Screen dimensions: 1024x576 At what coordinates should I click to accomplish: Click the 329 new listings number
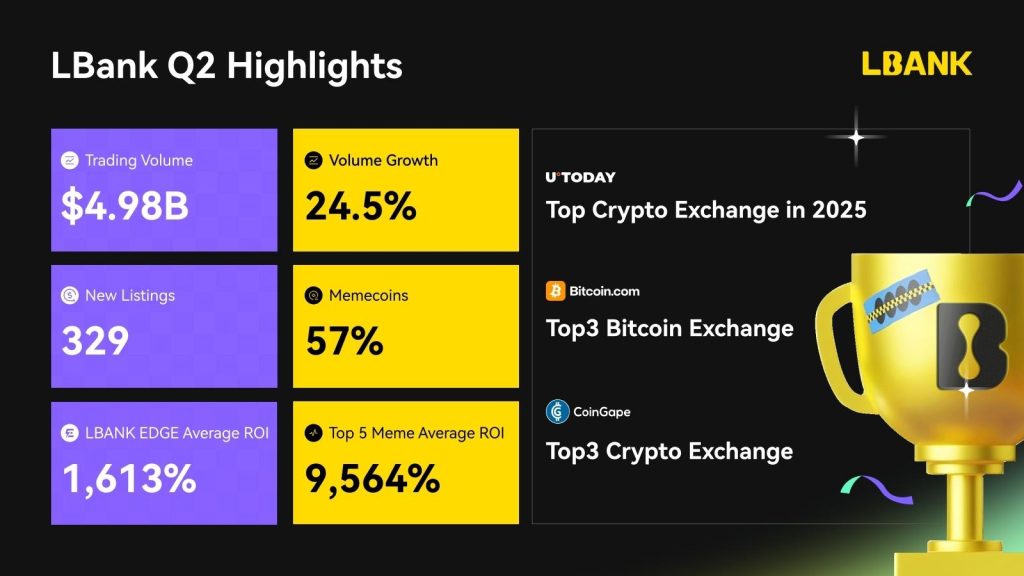[x=95, y=341]
